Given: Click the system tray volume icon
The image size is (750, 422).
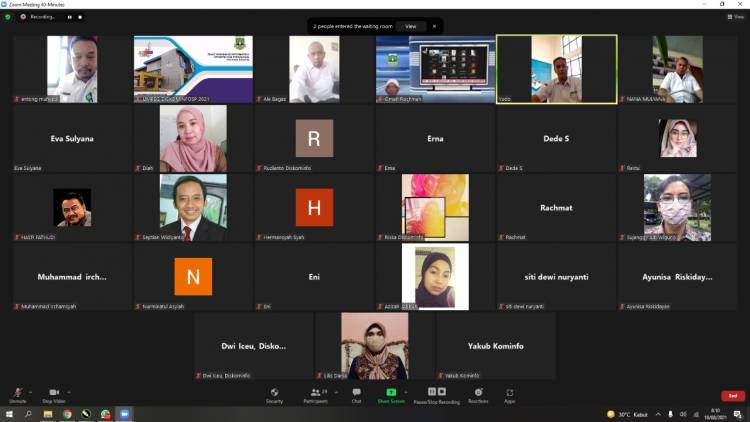Looking at the screenshot, I should 683,414.
